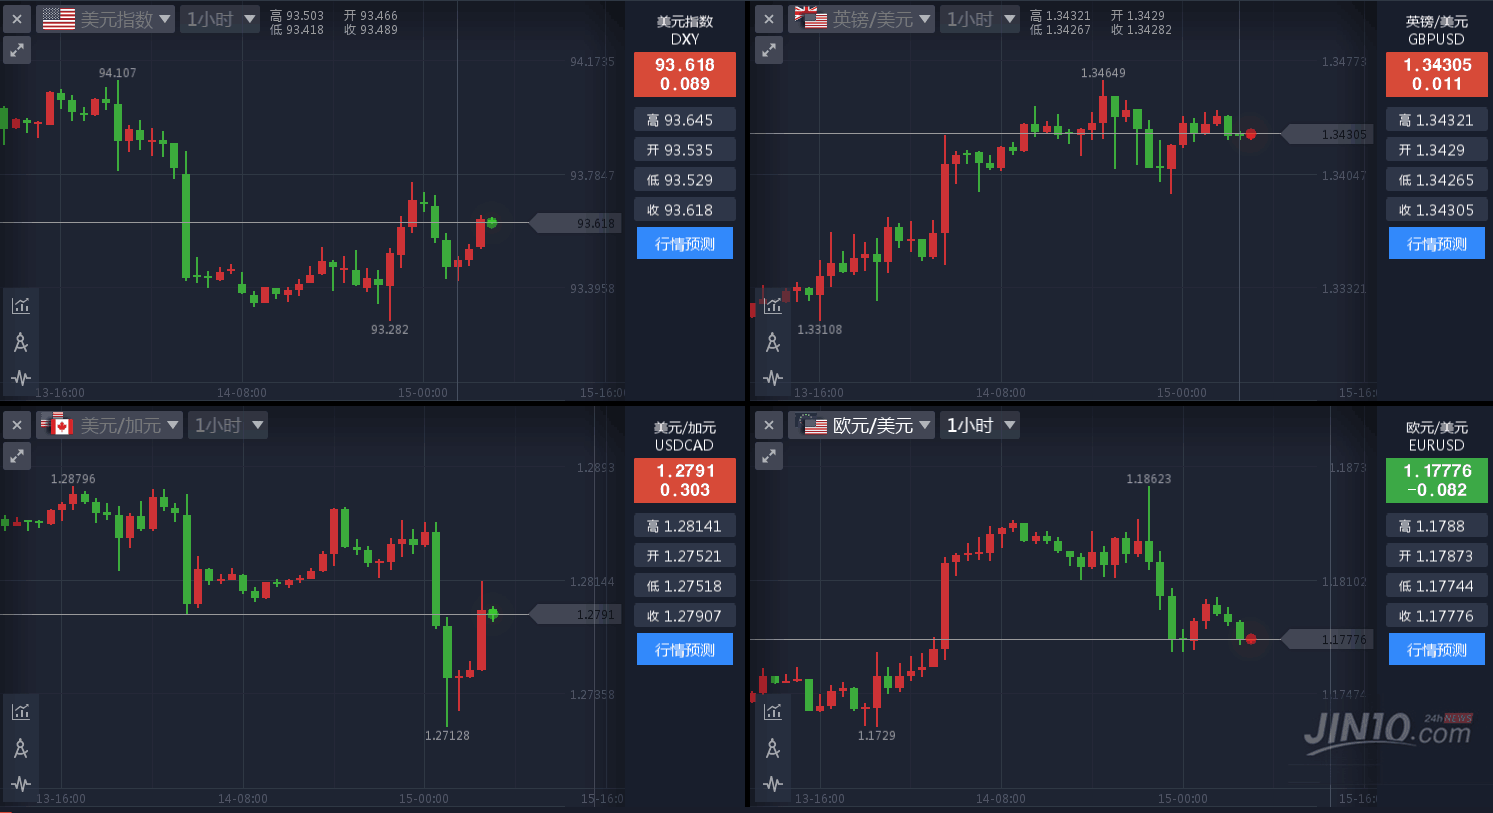Click the 1.27128 low label on USDCAD chart

coord(447,735)
